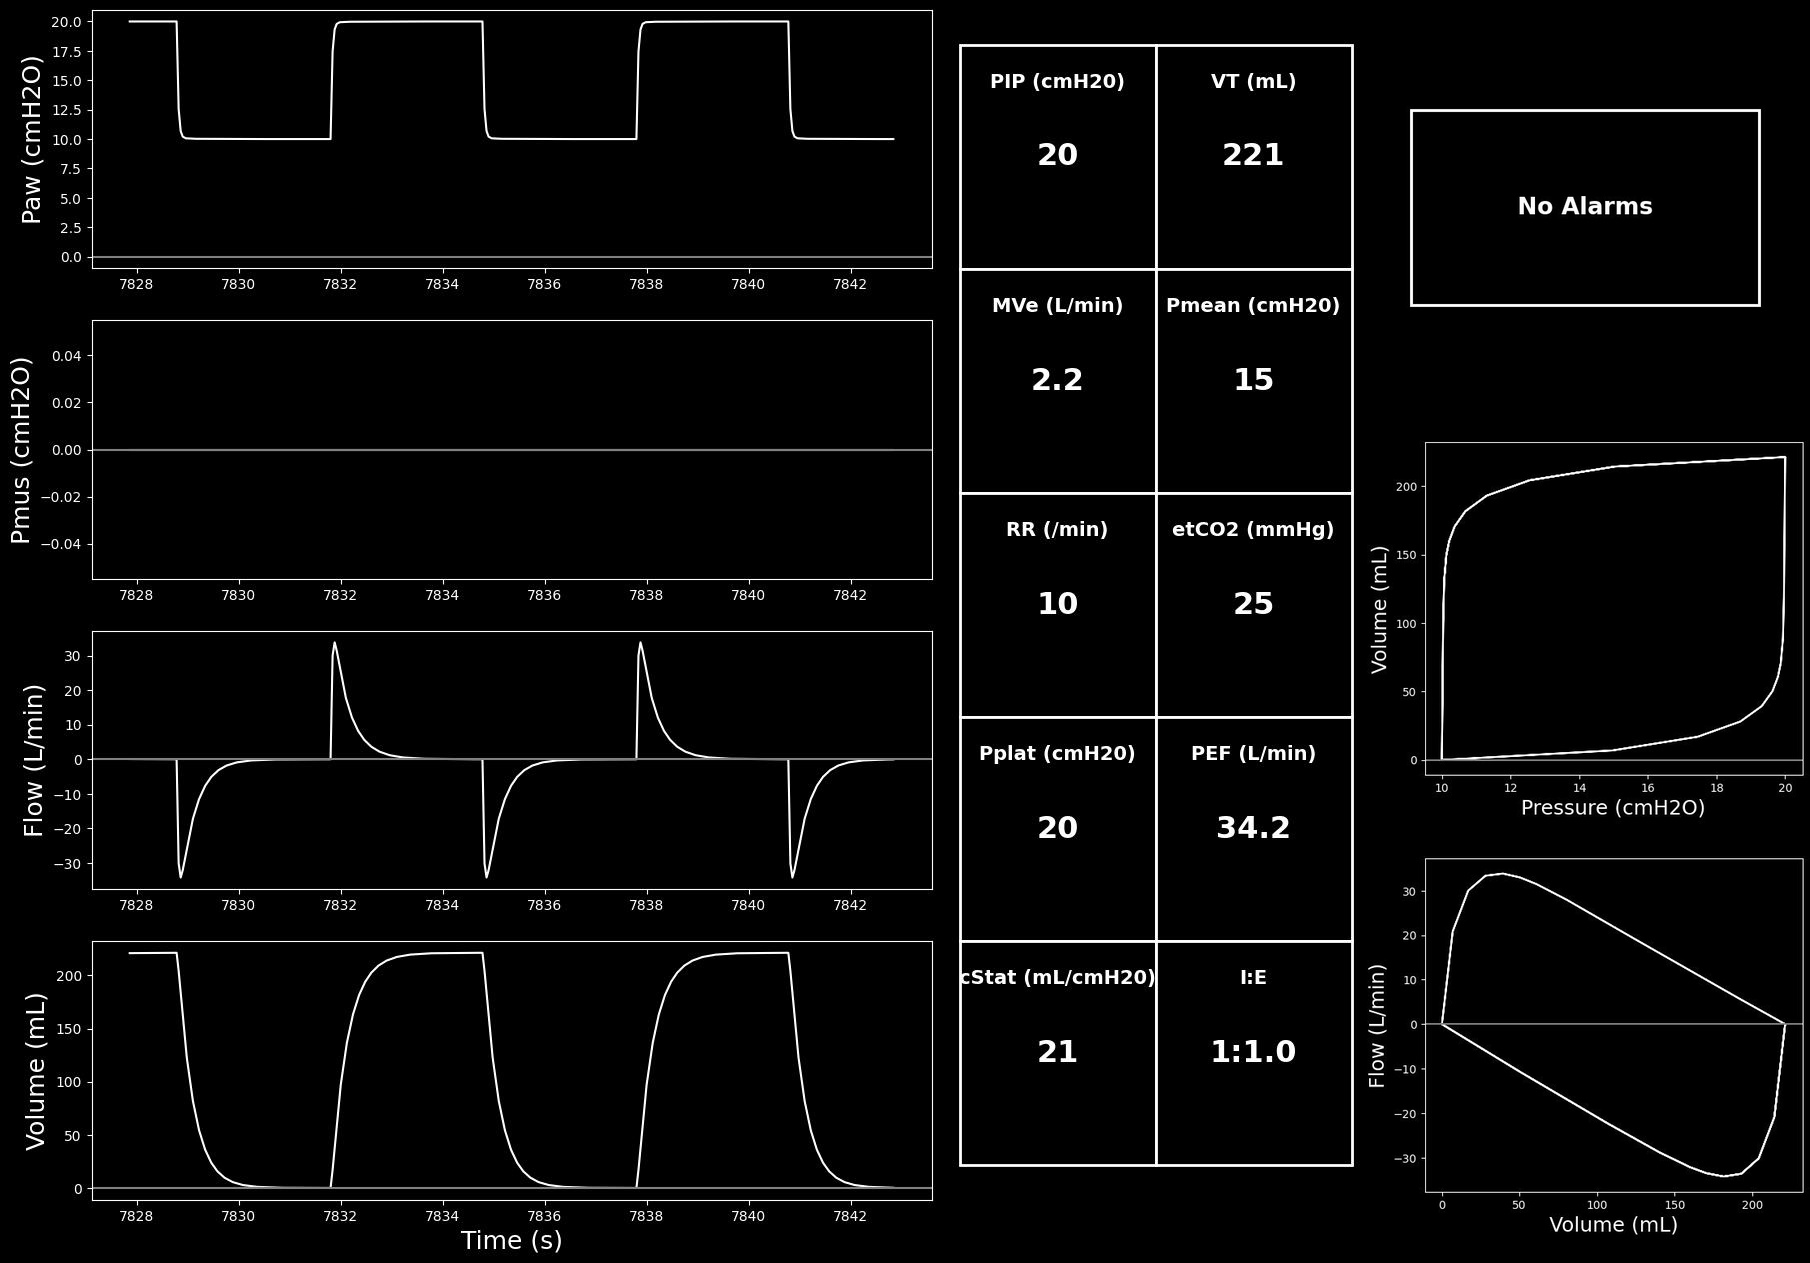Click the Pressure (cmH2O) axis label
Image resolution: width=1810 pixels, height=1263 pixels.
pos(1613,808)
